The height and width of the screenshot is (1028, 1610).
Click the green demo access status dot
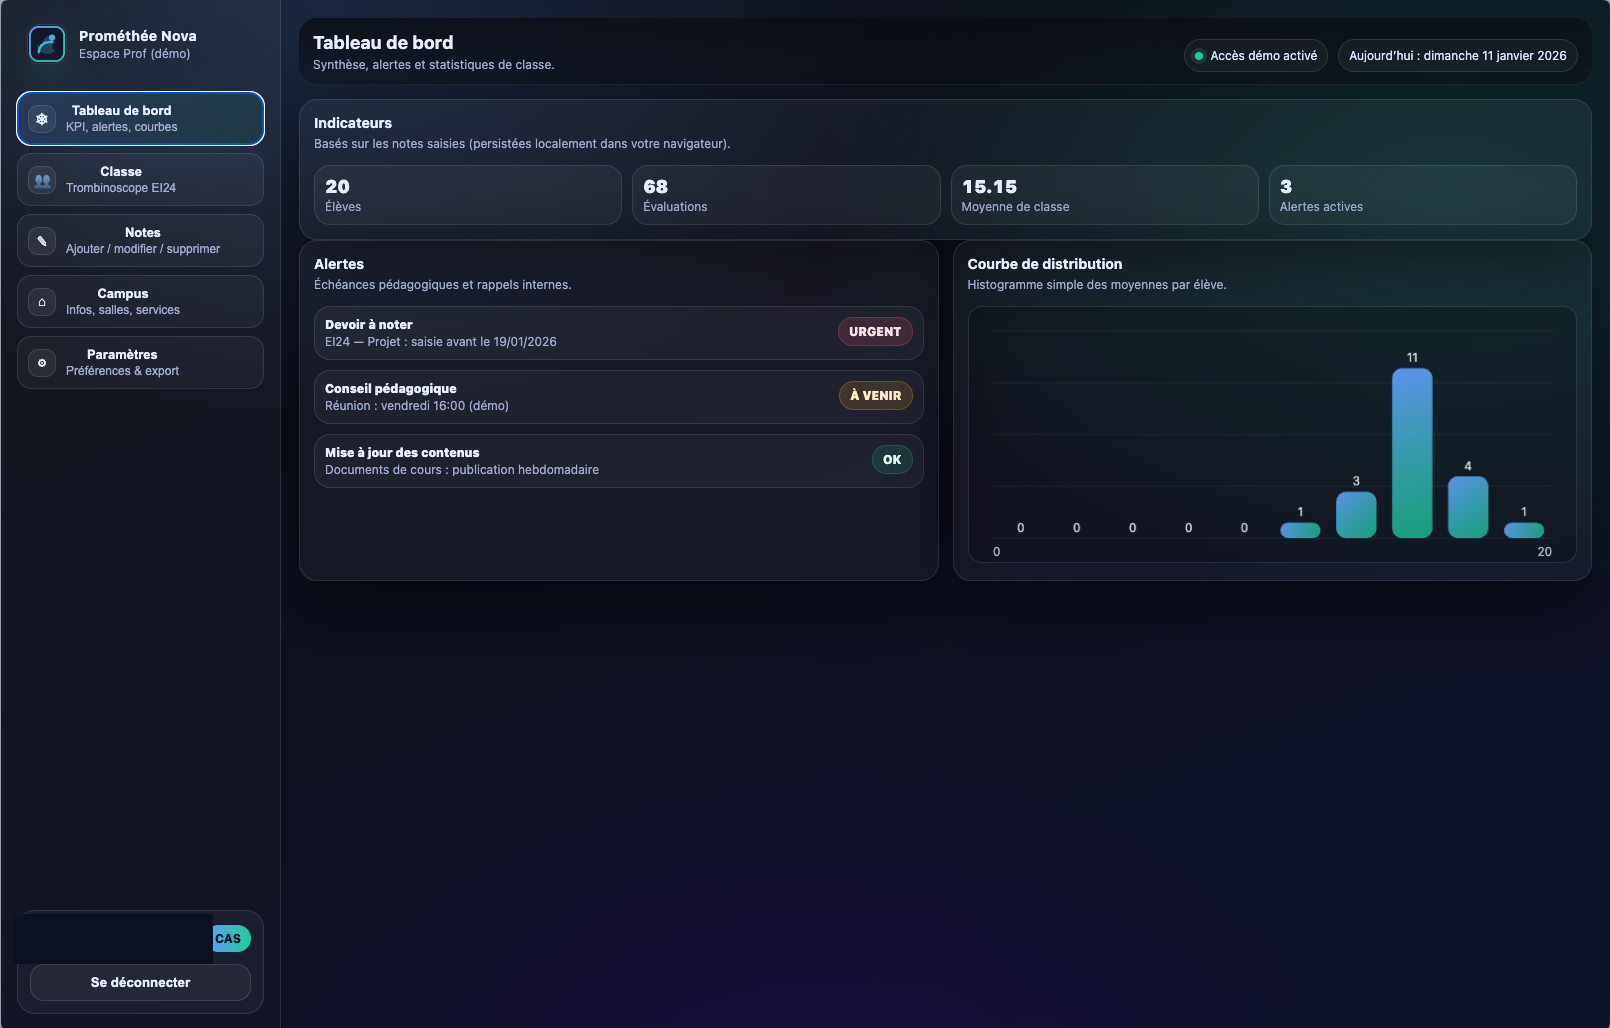tap(1199, 56)
